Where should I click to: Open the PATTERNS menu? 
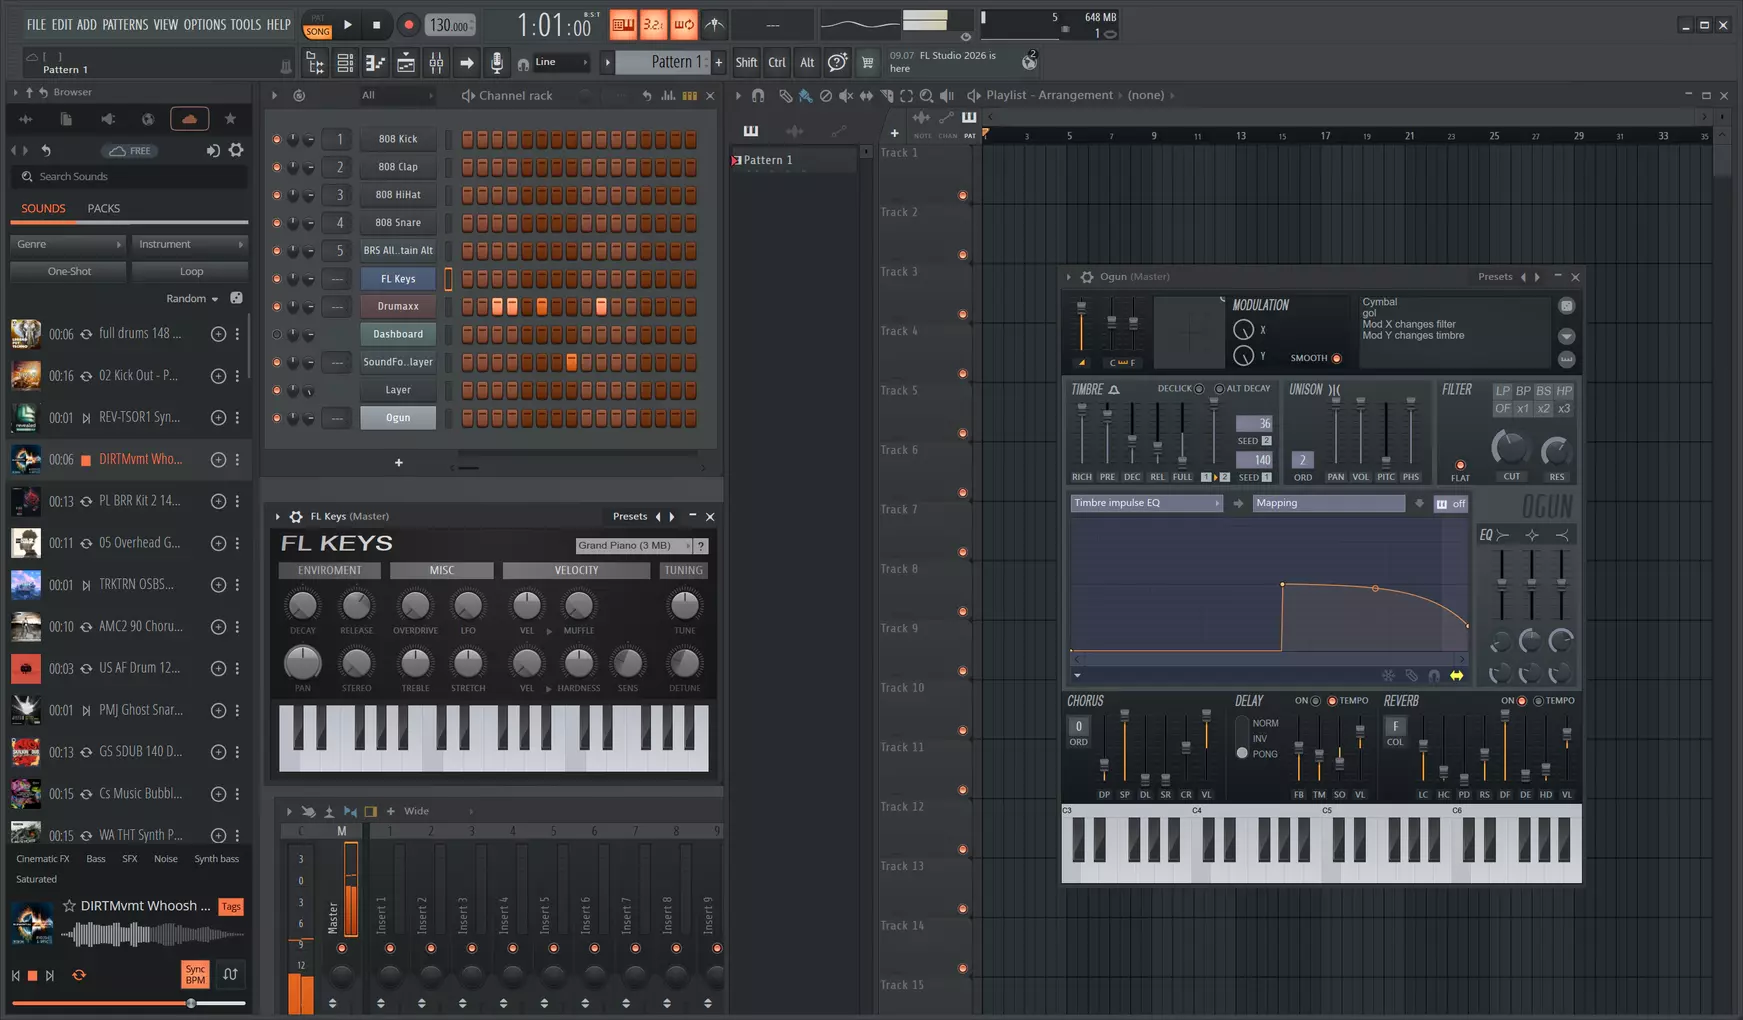(125, 24)
